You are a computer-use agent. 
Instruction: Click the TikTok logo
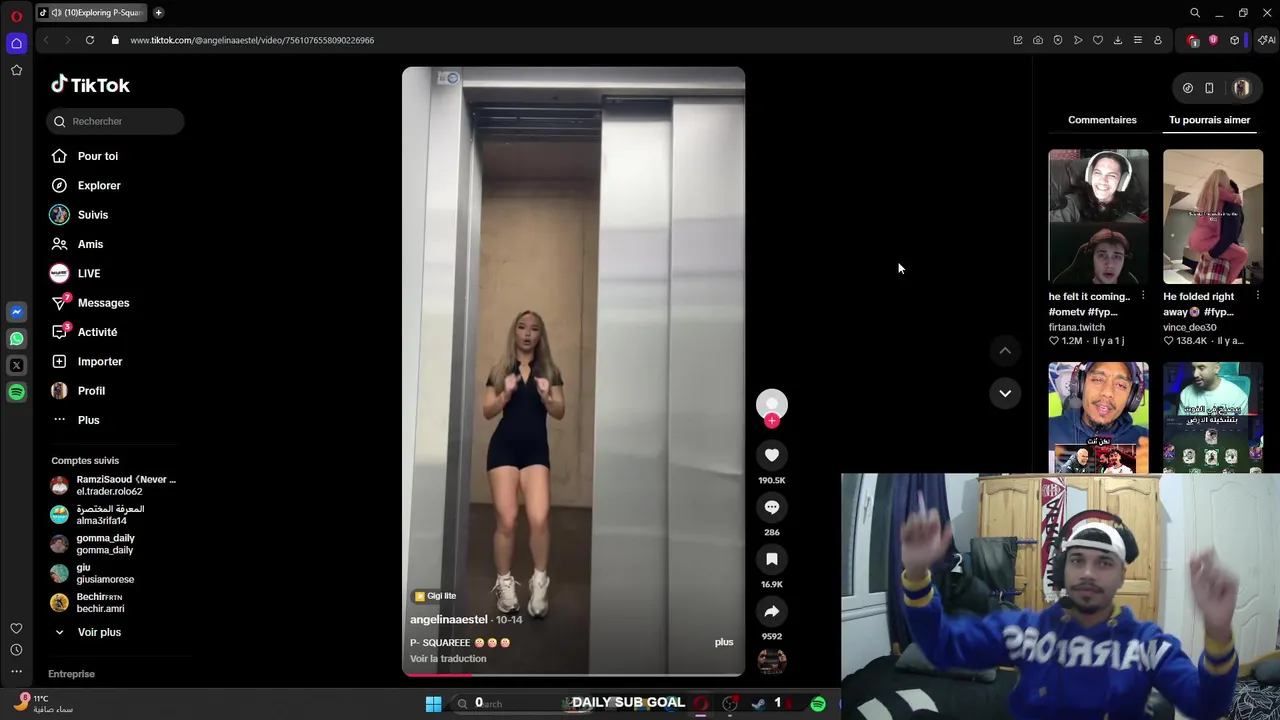pyautogui.click(x=90, y=85)
